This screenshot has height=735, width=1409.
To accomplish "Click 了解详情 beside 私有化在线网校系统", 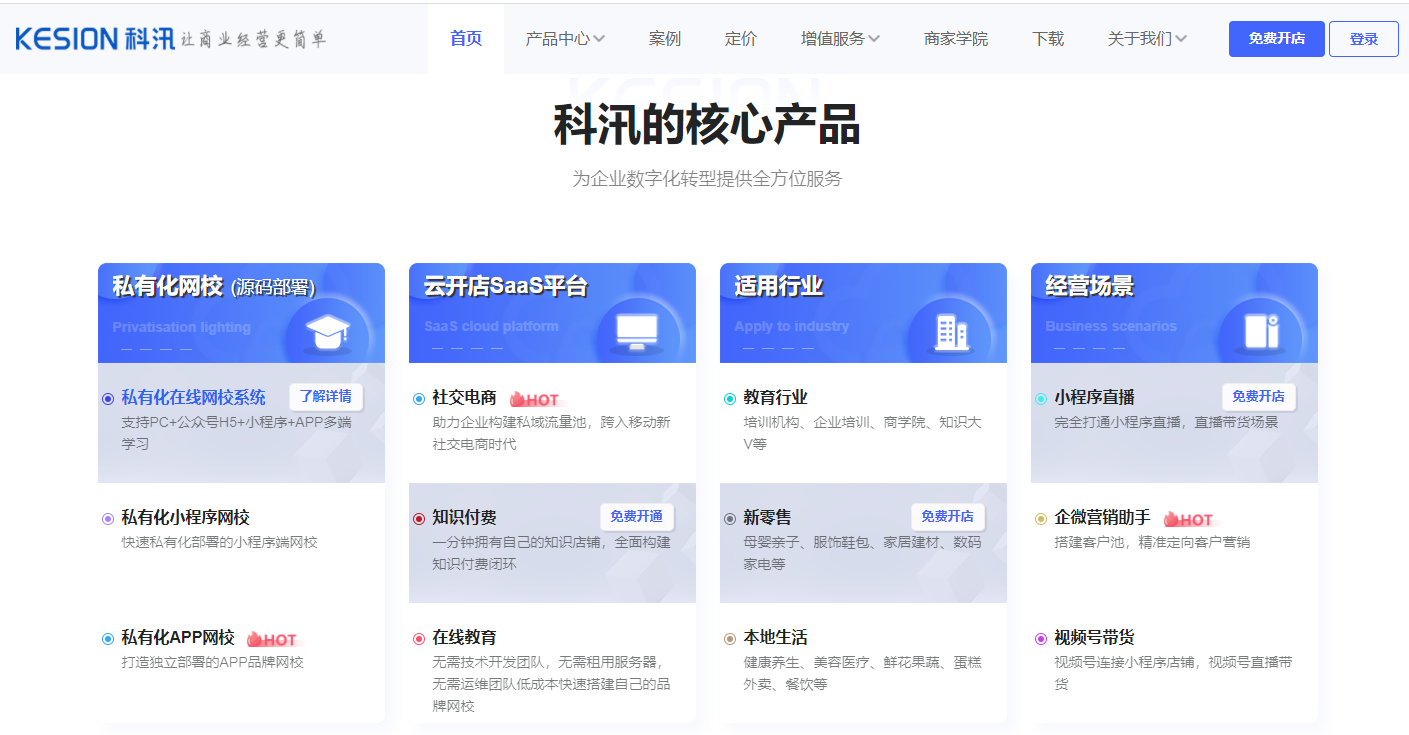I will (326, 397).
